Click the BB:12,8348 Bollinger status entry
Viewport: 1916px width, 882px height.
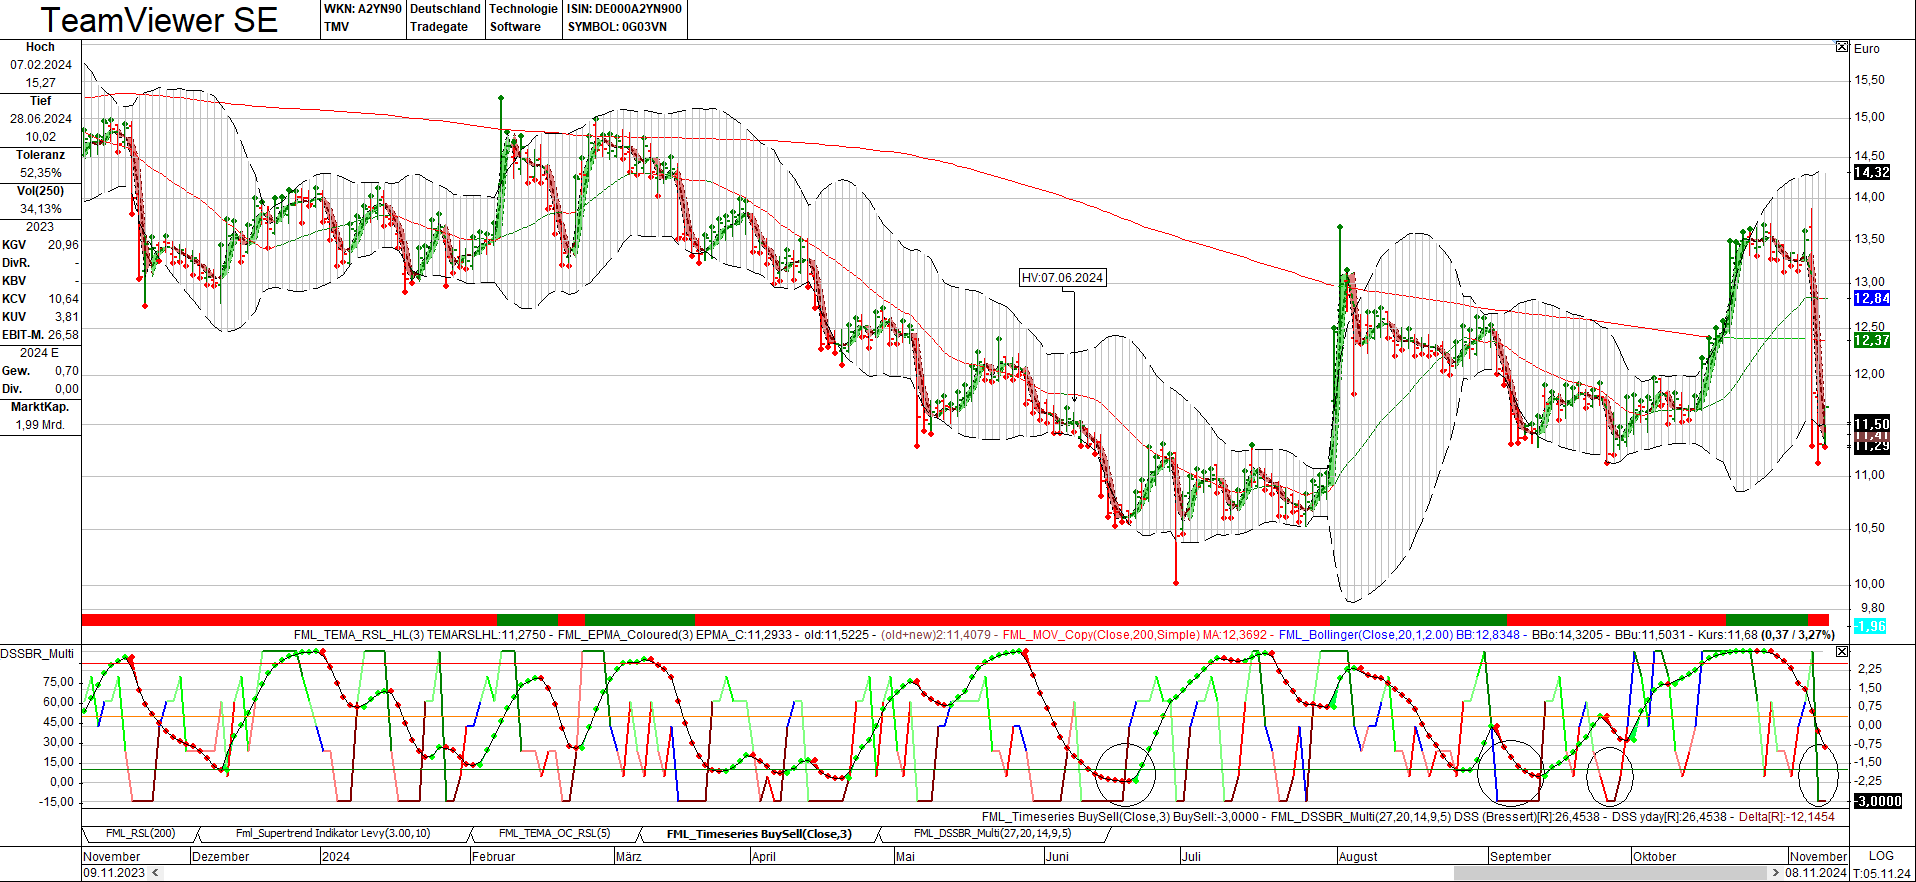(1487, 635)
